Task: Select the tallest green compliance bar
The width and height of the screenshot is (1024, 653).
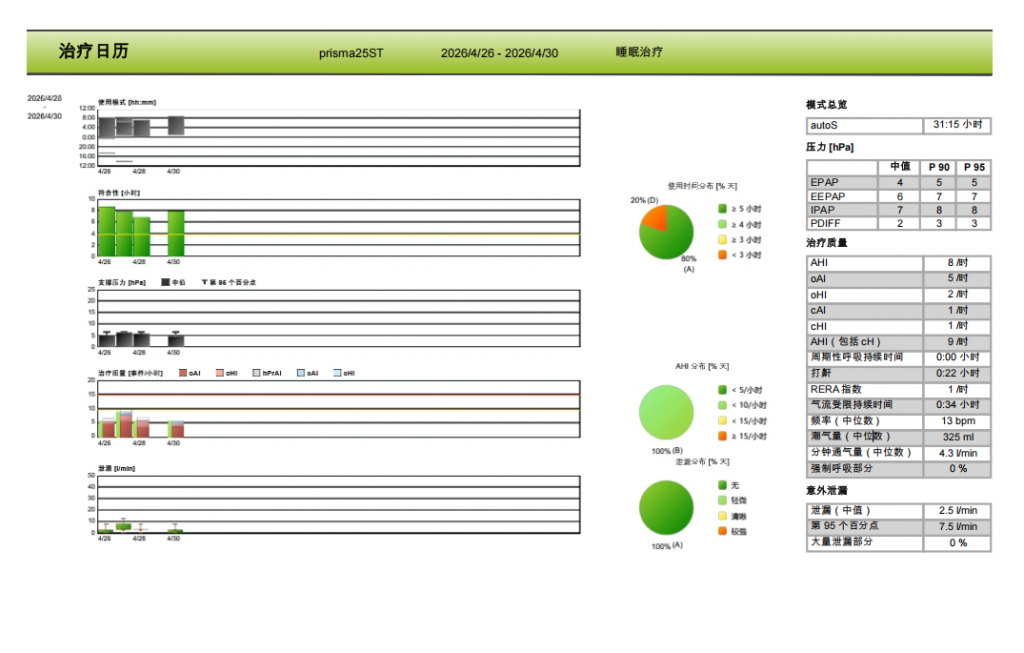Action: [x=107, y=231]
